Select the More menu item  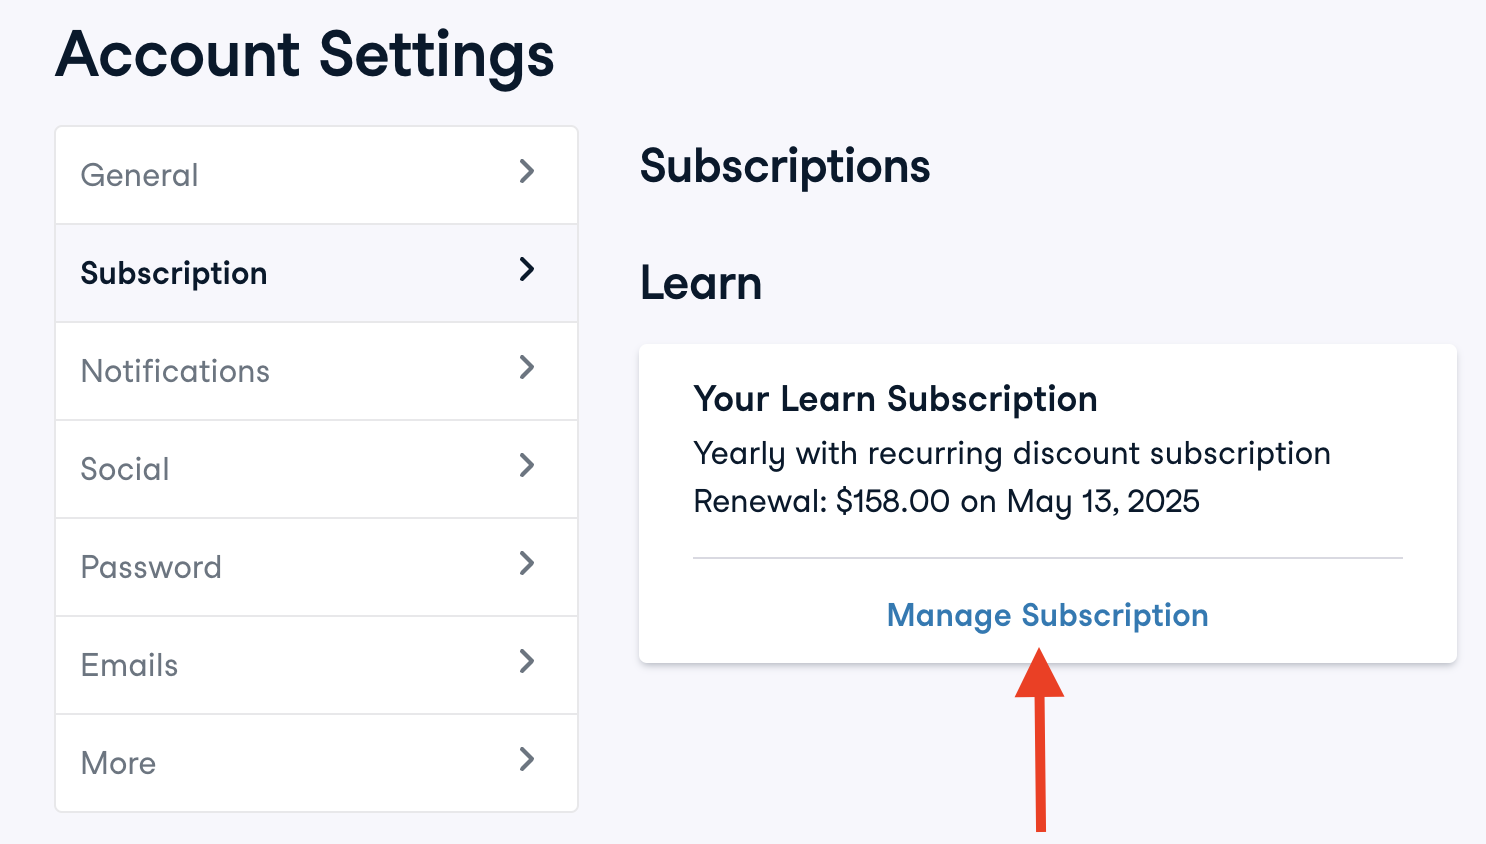coord(119,764)
